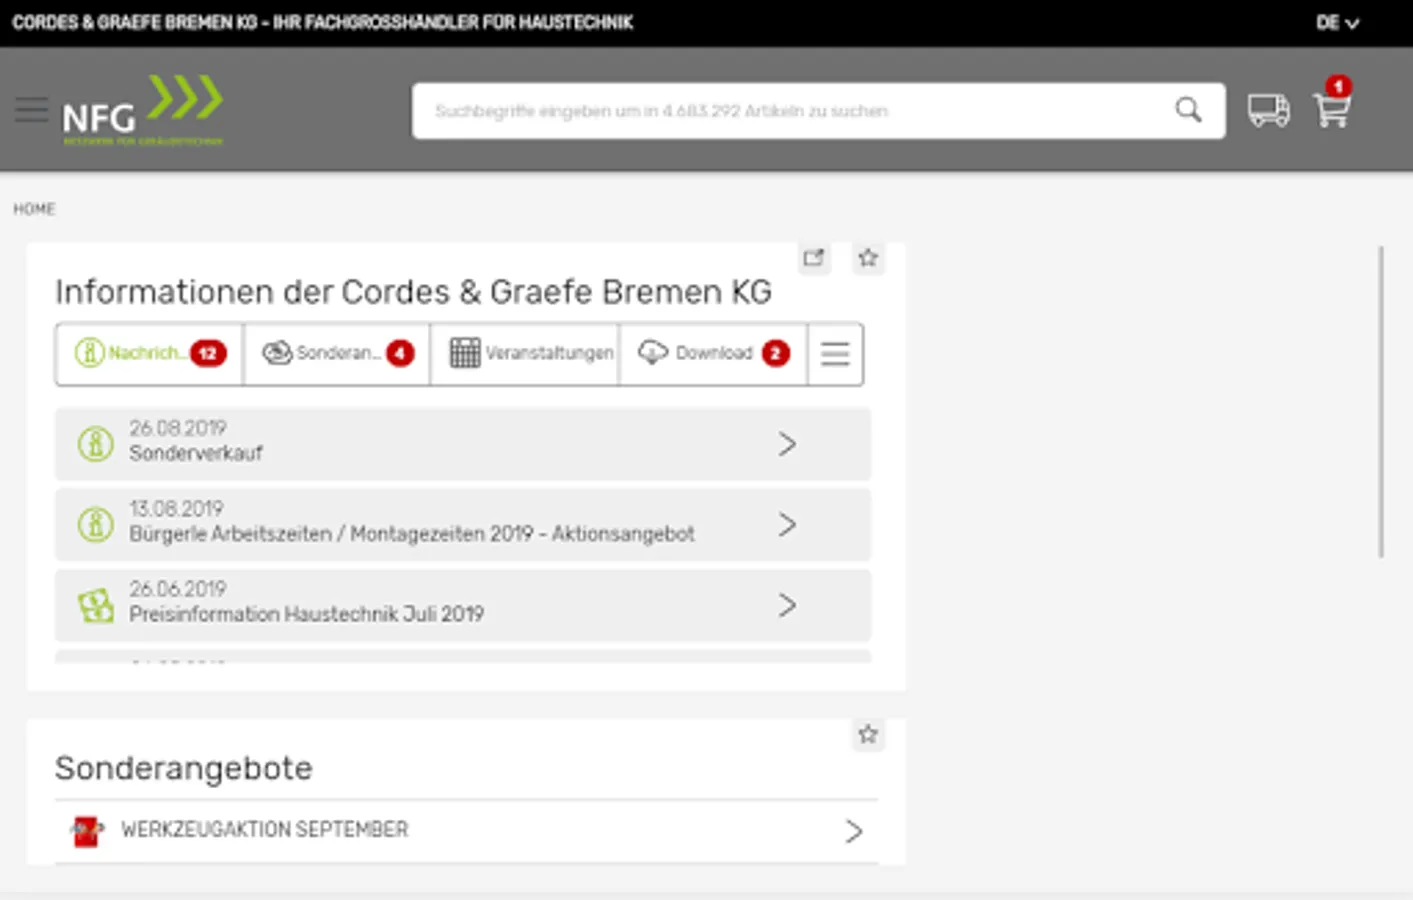Click the date 13.08.2019
Viewport: 1413px width, 900px height.
point(176,509)
